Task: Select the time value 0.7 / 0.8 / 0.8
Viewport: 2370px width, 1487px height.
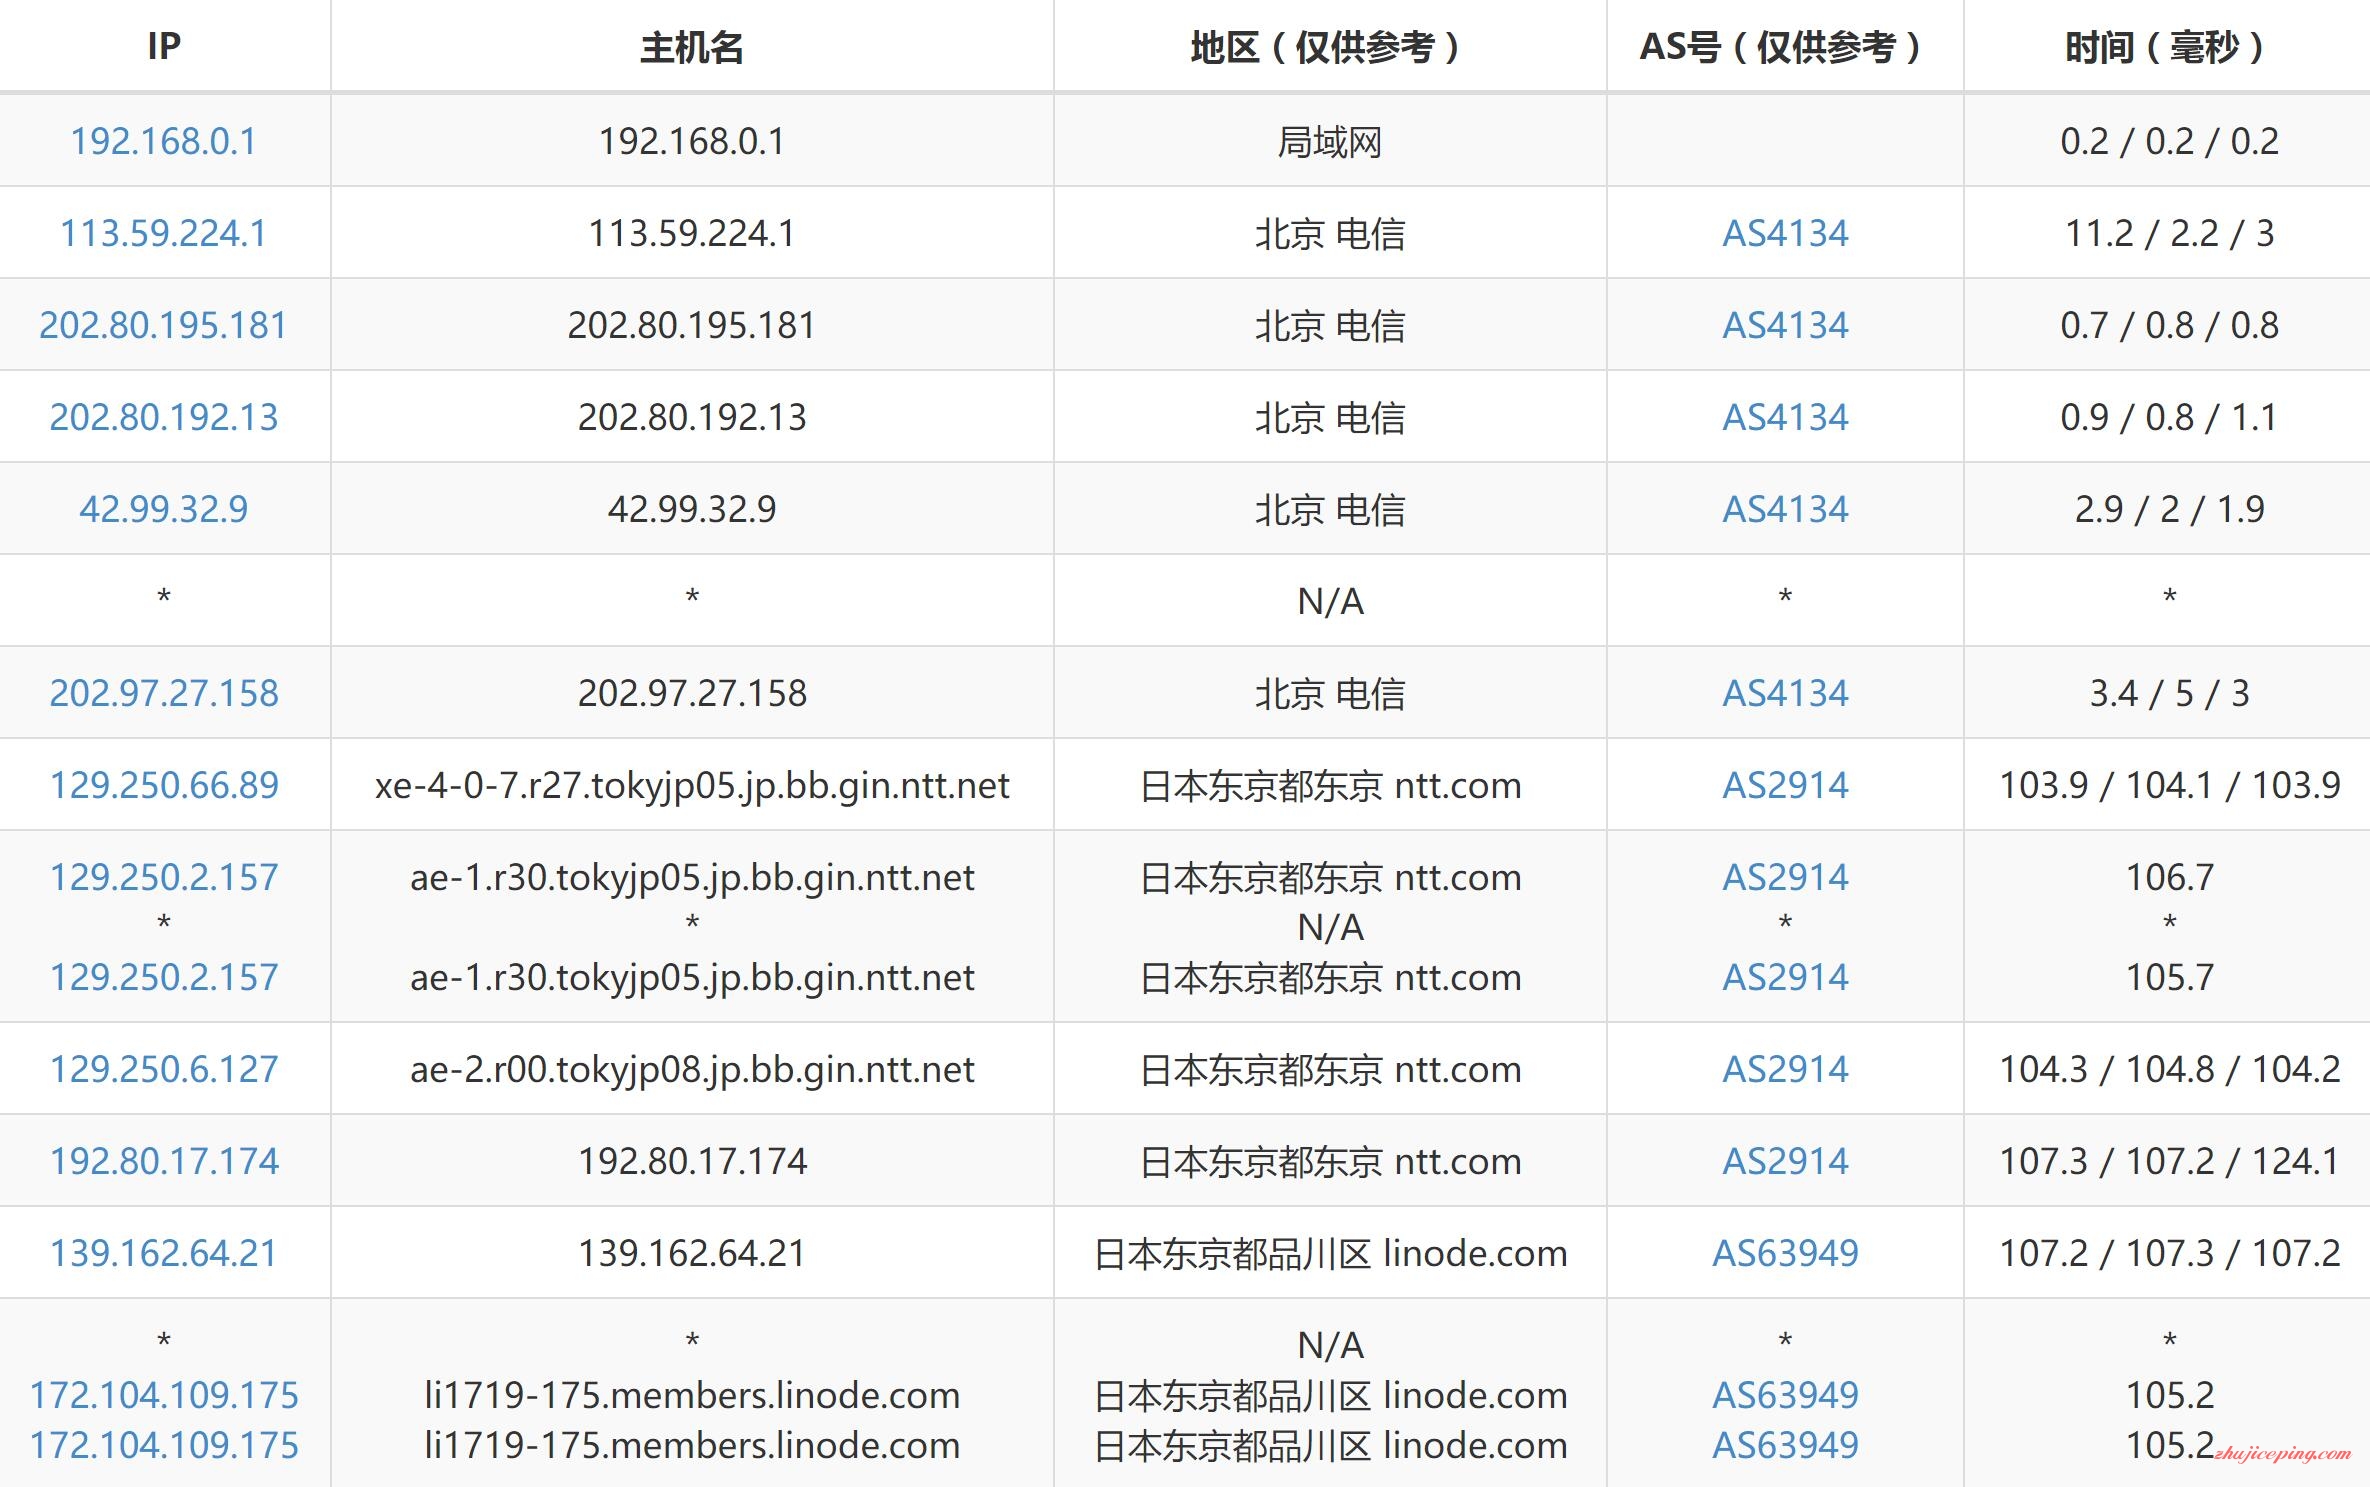Action: (2169, 325)
